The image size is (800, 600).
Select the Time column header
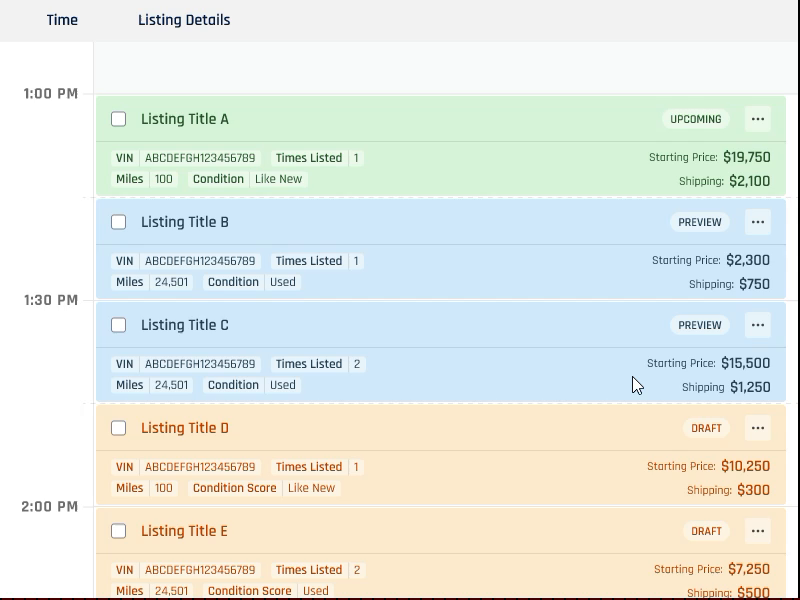(62, 20)
